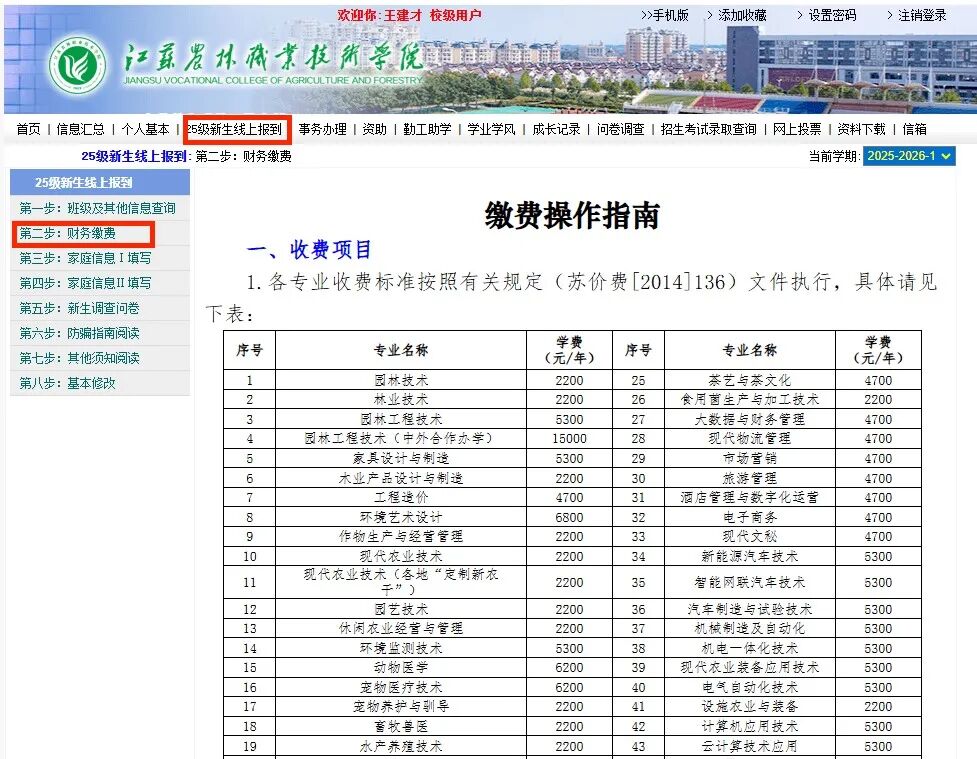977x759 pixels.
Task: Select 第二步：财务缴费 in the sidebar
Action: pyautogui.click(x=67, y=234)
